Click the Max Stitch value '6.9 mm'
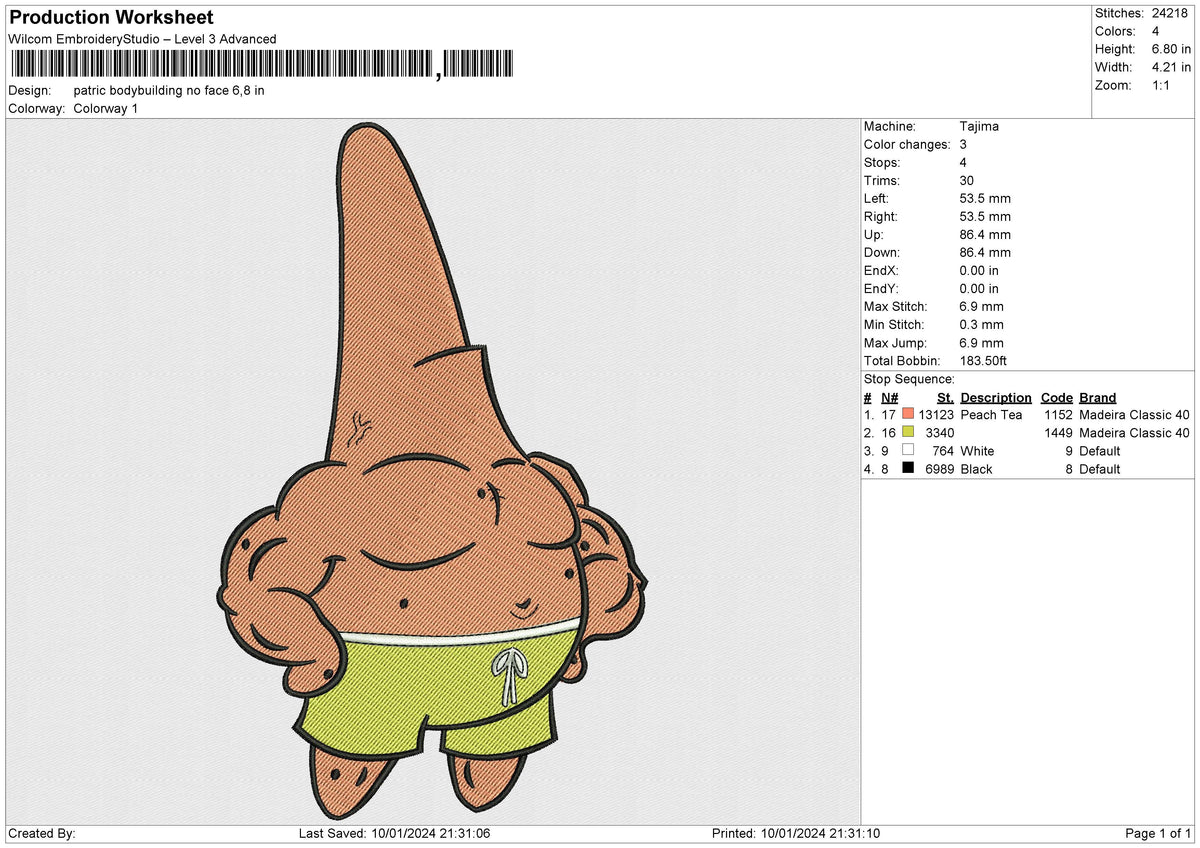 (981, 306)
